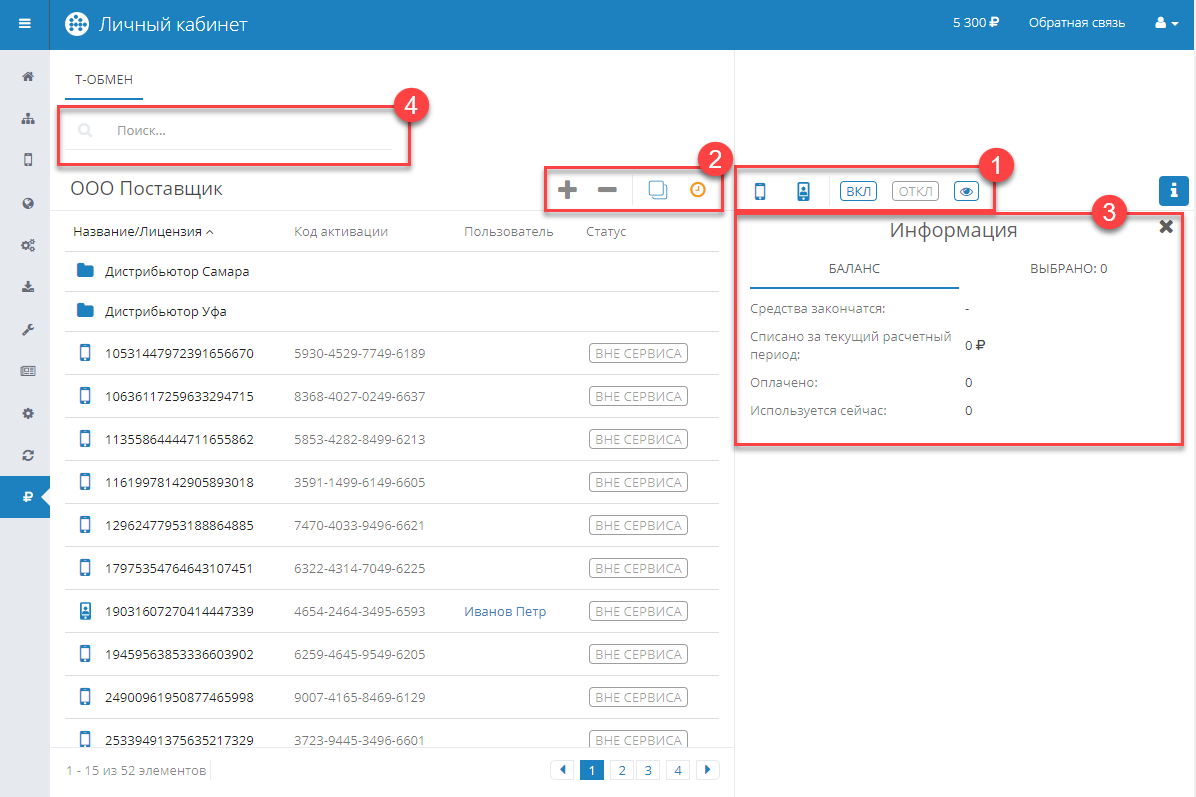Select the Т-ОБМЕН tab
The width and height of the screenshot is (1196, 797).
coord(104,79)
